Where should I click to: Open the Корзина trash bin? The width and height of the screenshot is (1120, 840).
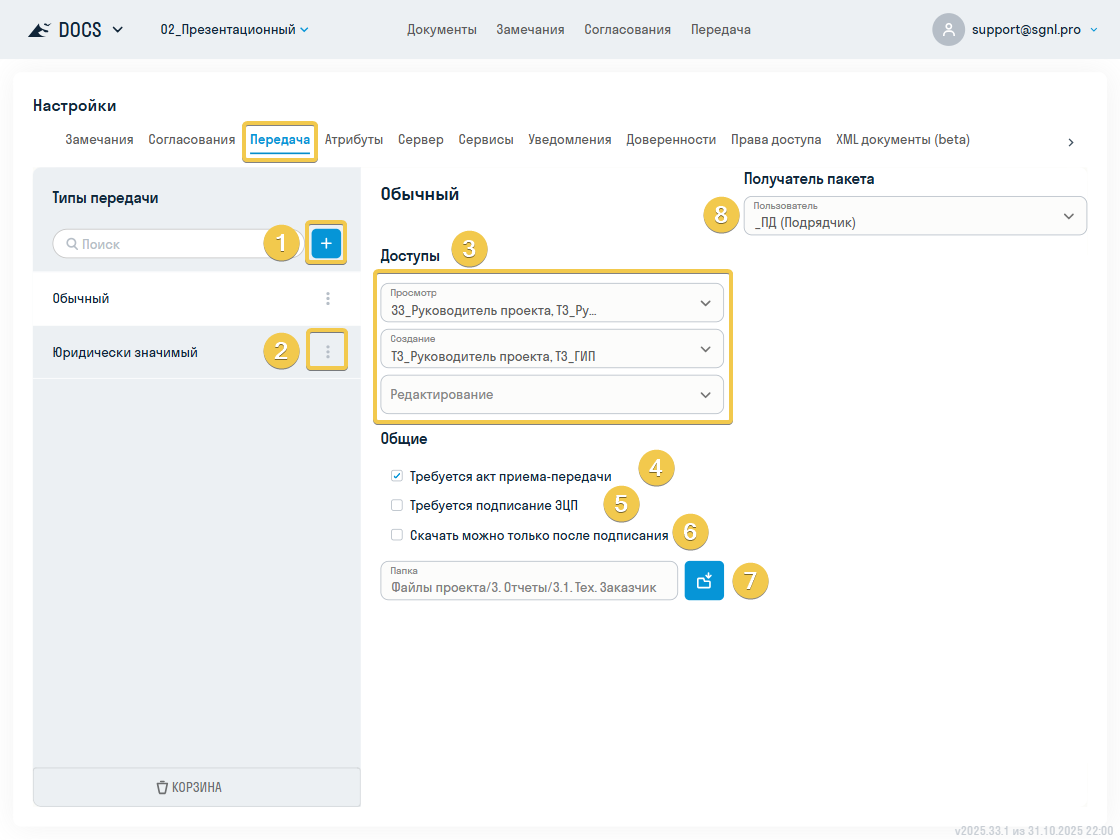197,787
